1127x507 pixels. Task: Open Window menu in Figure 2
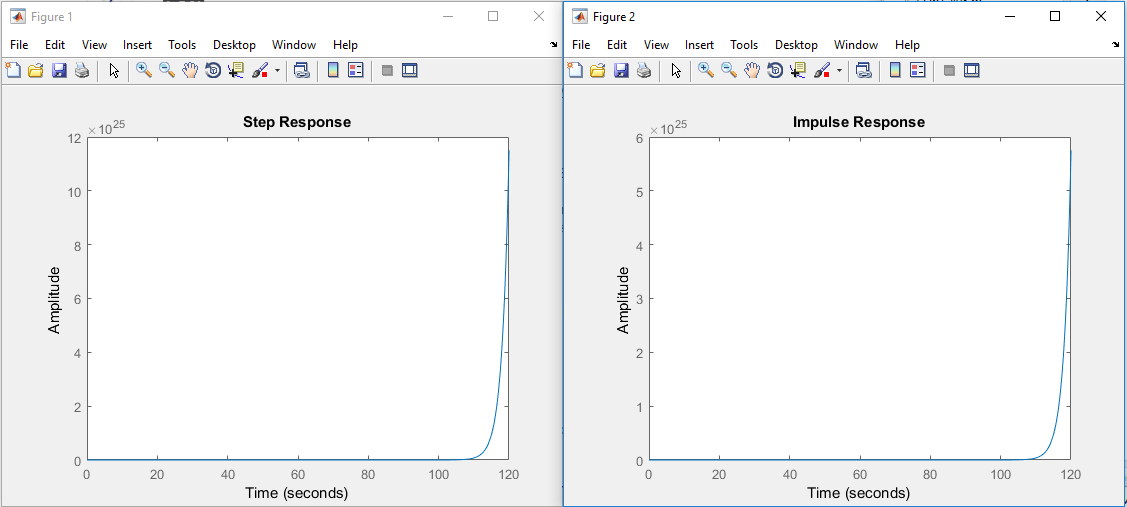(x=856, y=45)
